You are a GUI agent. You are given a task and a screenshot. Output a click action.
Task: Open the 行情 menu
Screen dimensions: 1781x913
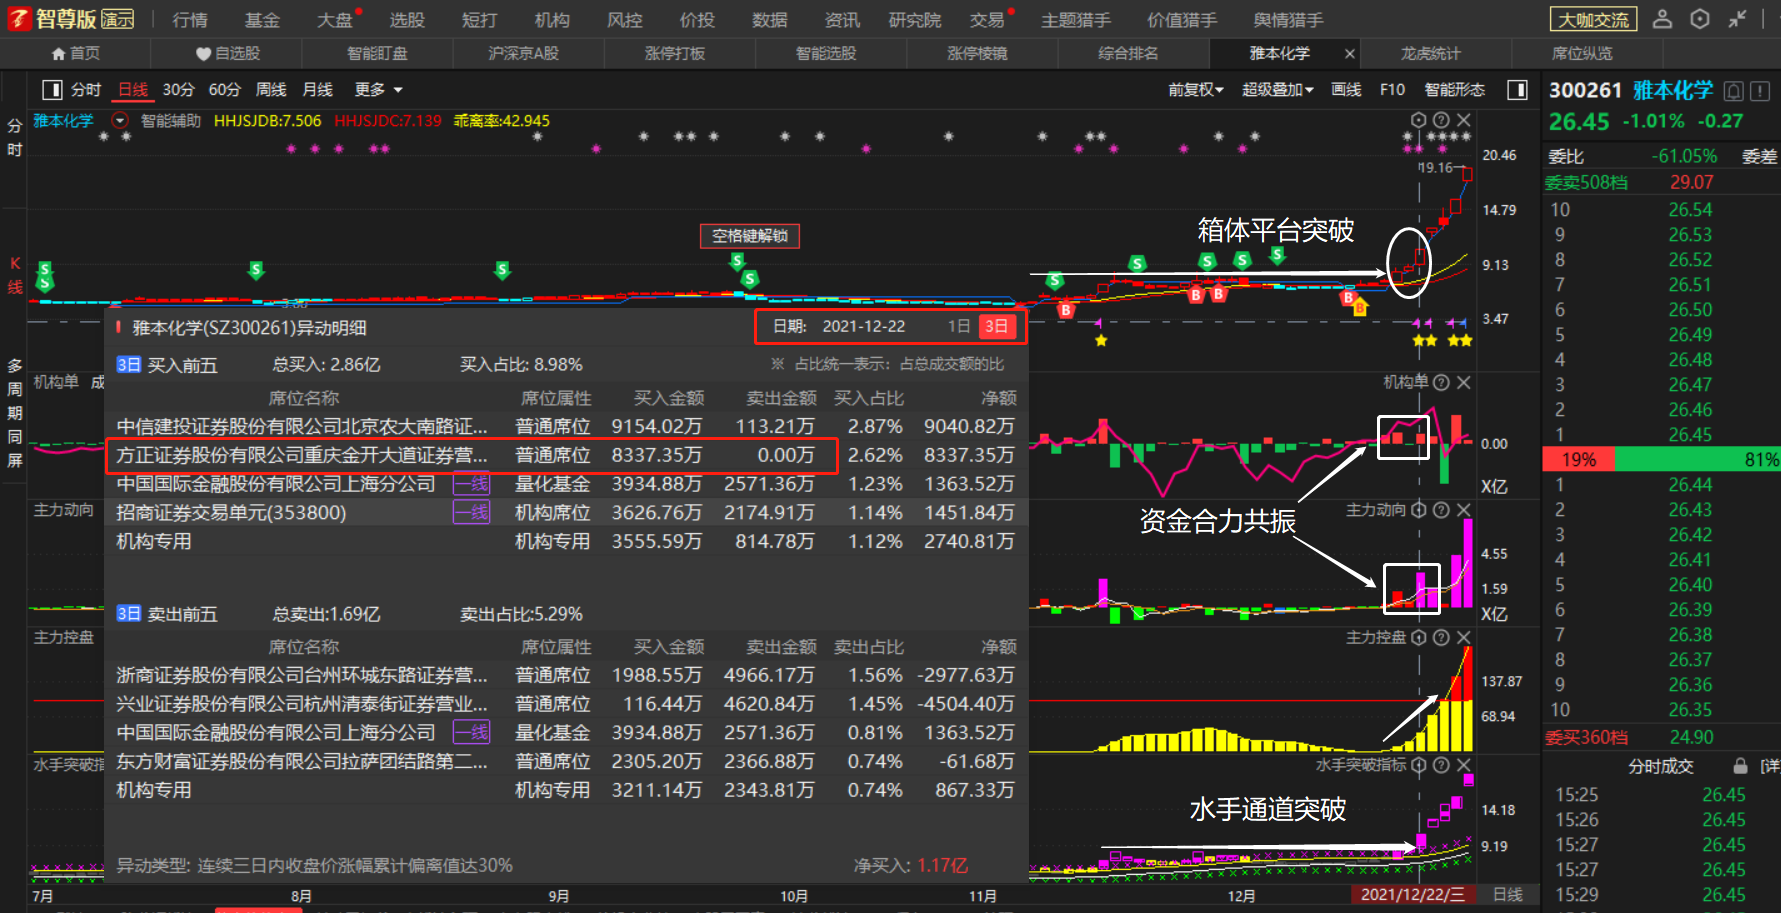pyautogui.click(x=190, y=20)
